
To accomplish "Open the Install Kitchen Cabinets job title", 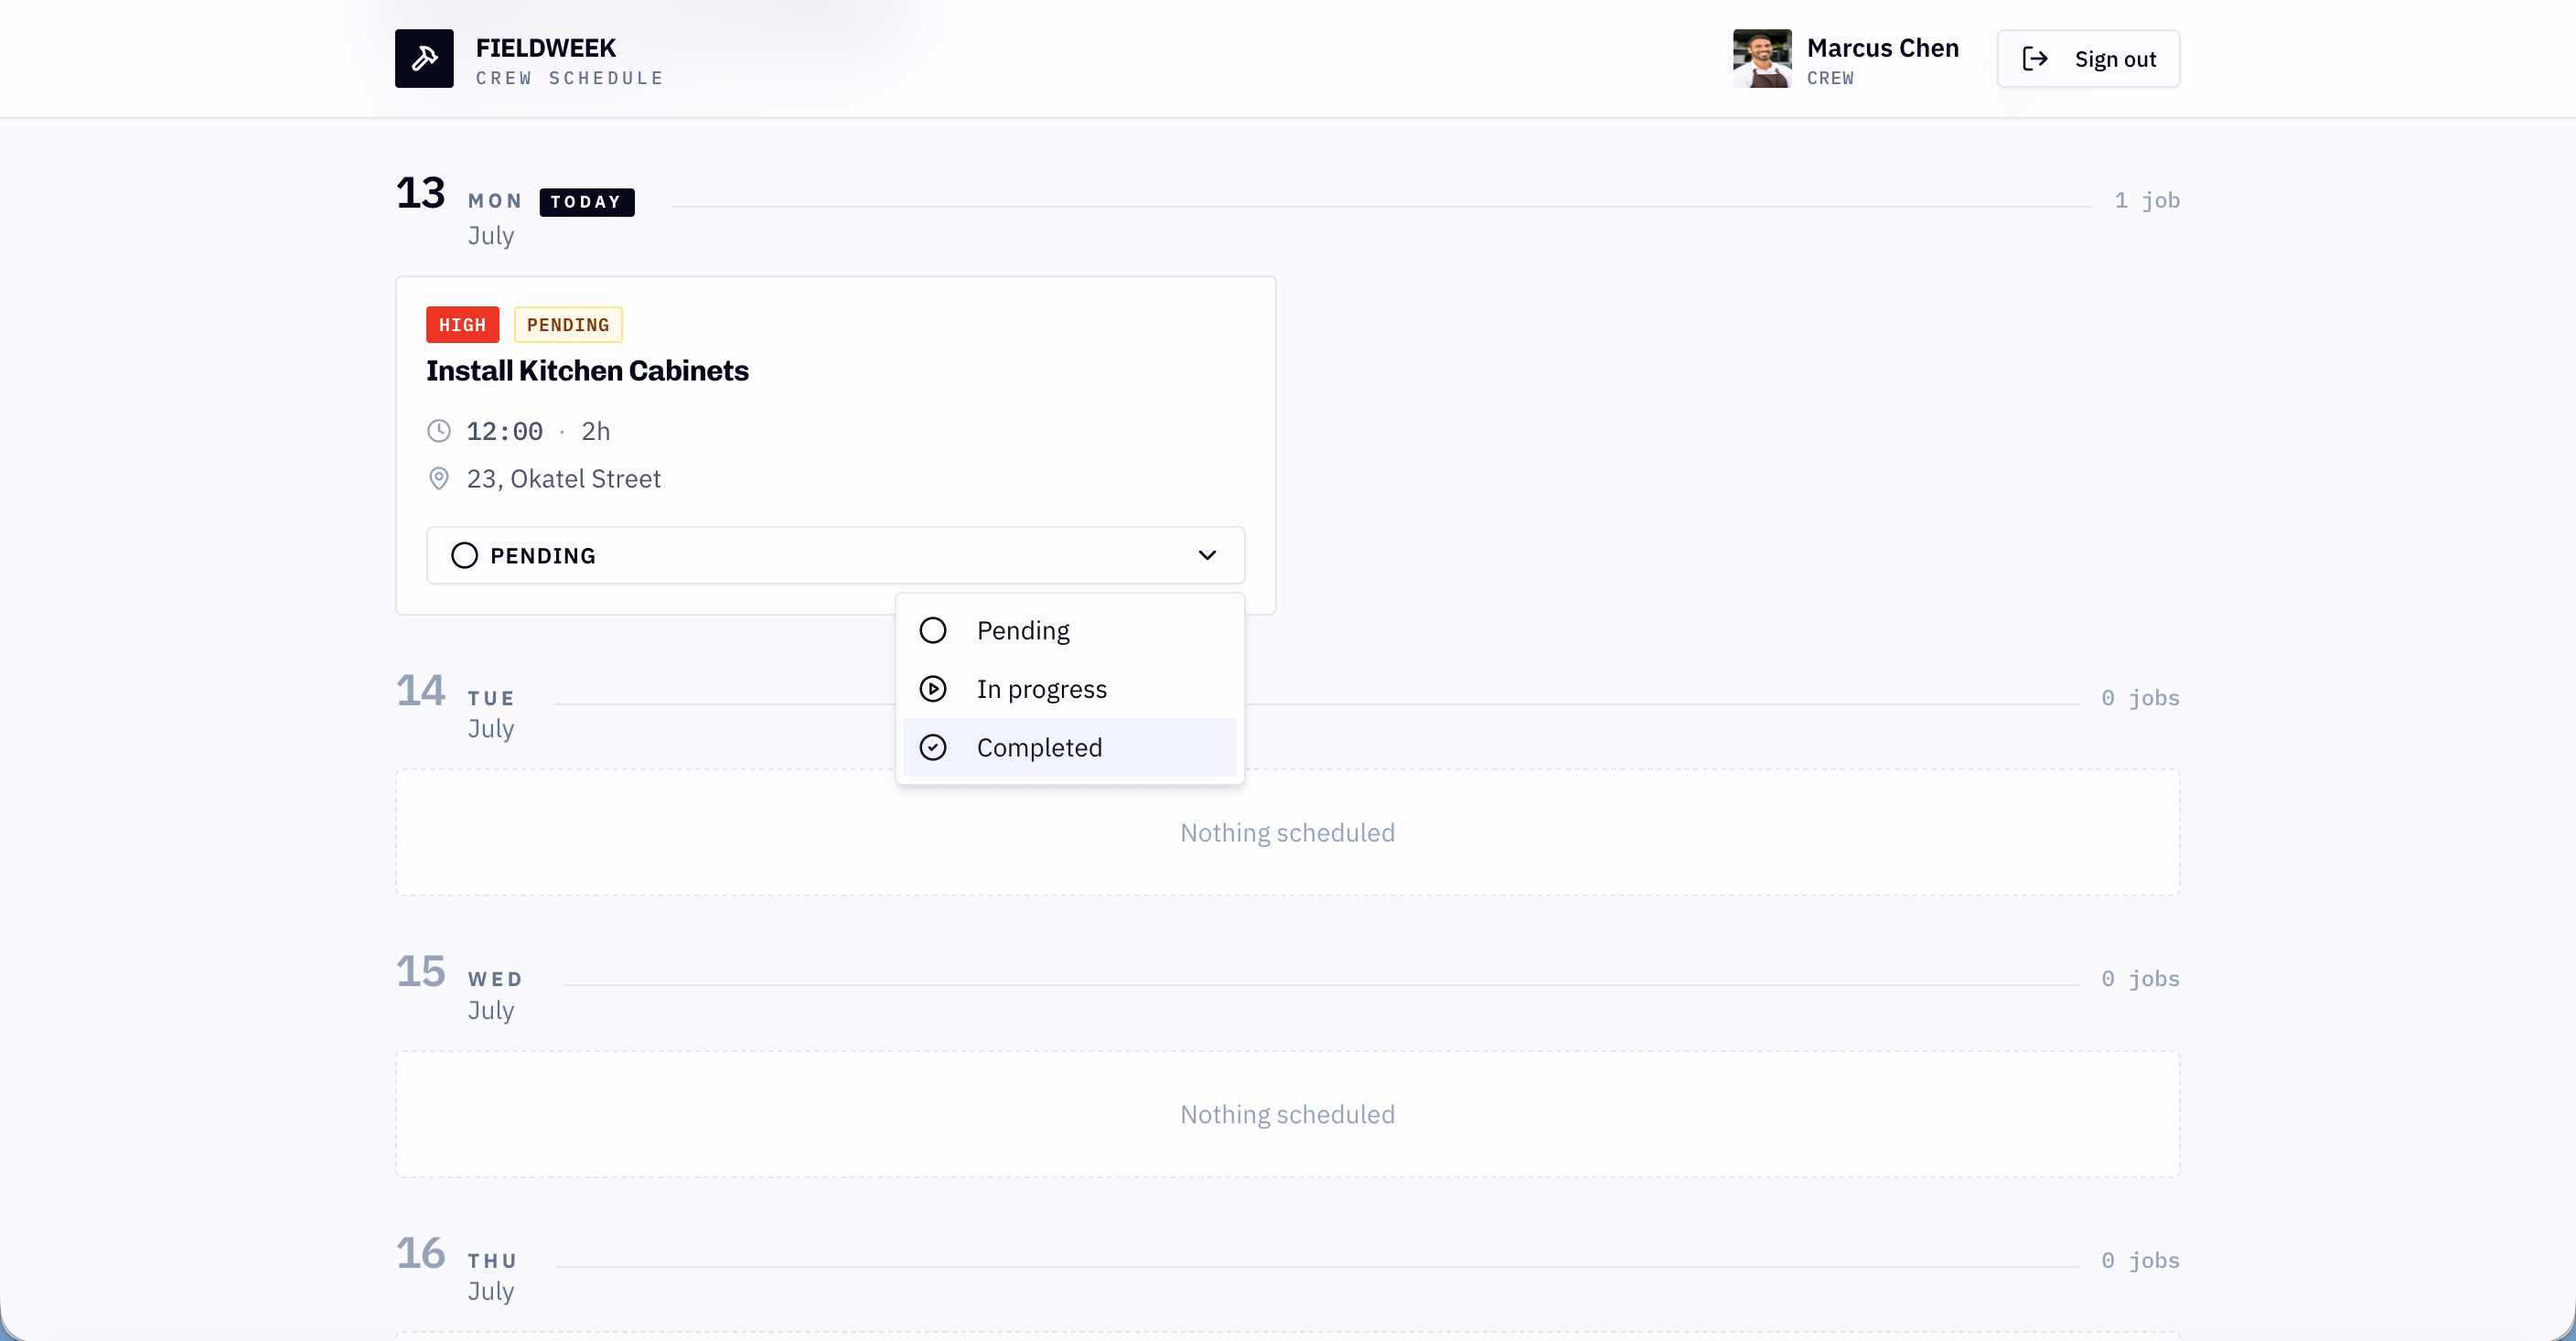I will (x=587, y=371).
